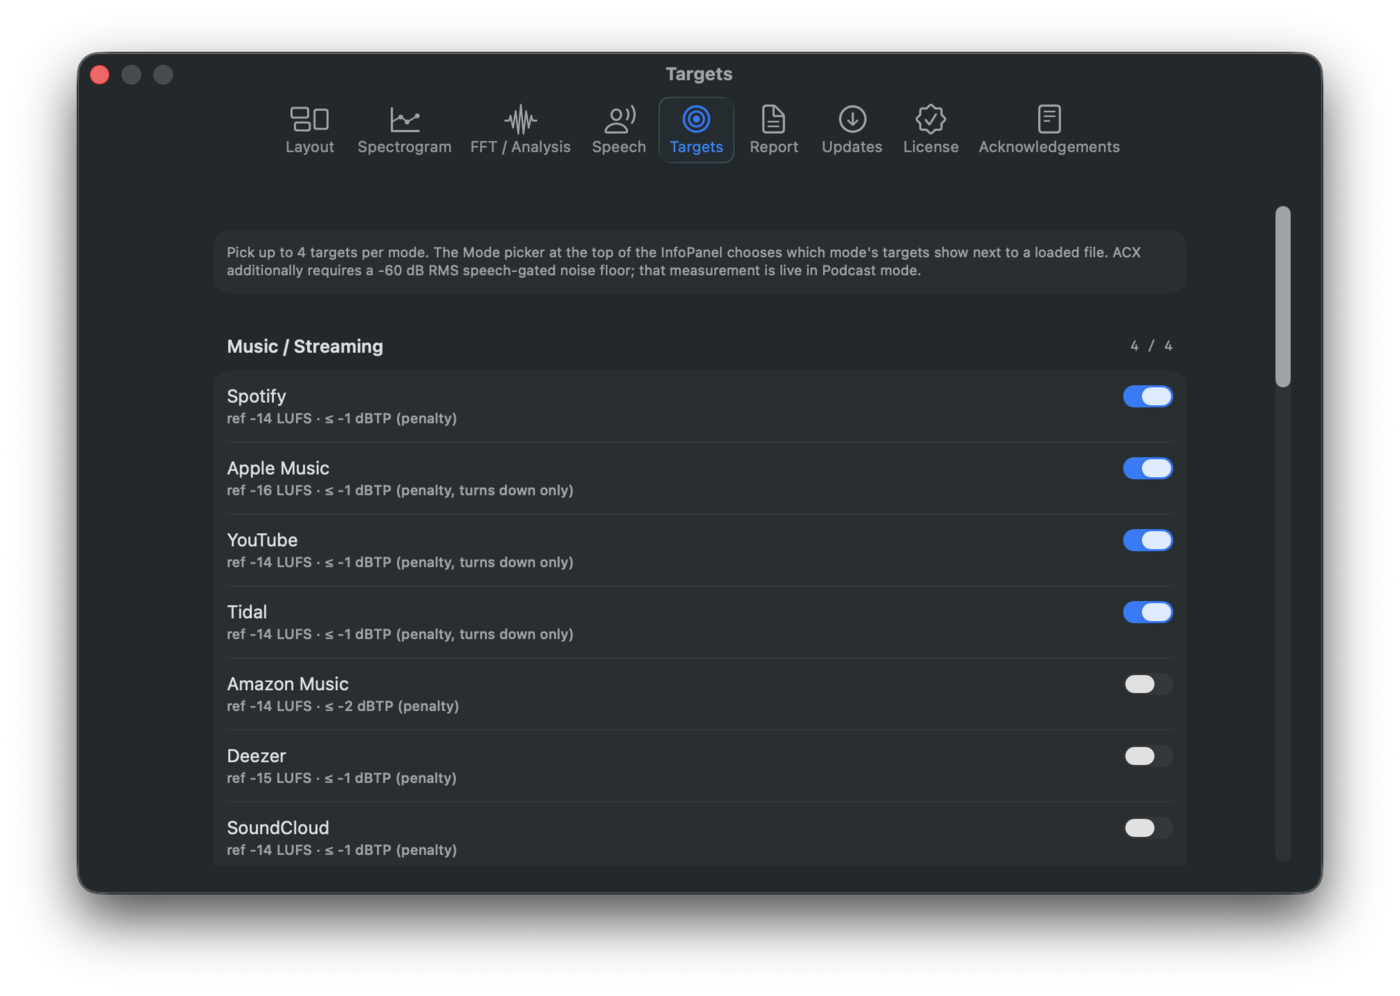Image resolution: width=1400 pixels, height=996 pixels.
Task: Enable the Amazon Music target
Action: tap(1147, 684)
